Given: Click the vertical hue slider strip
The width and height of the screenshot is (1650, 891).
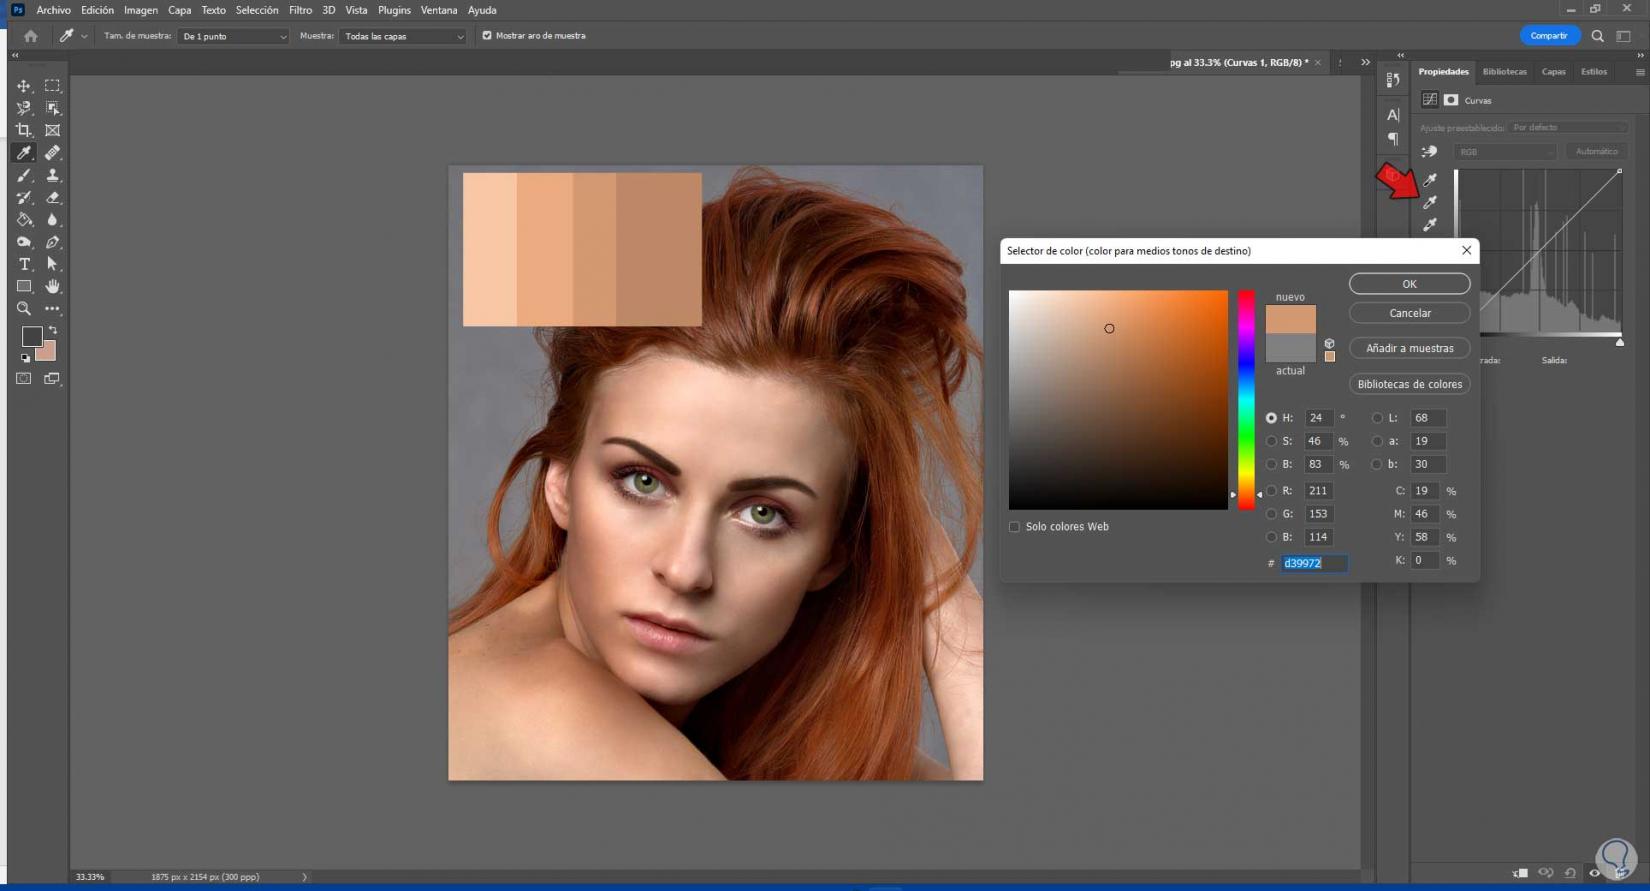Looking at the screenshot, I should click(1246, 400).
